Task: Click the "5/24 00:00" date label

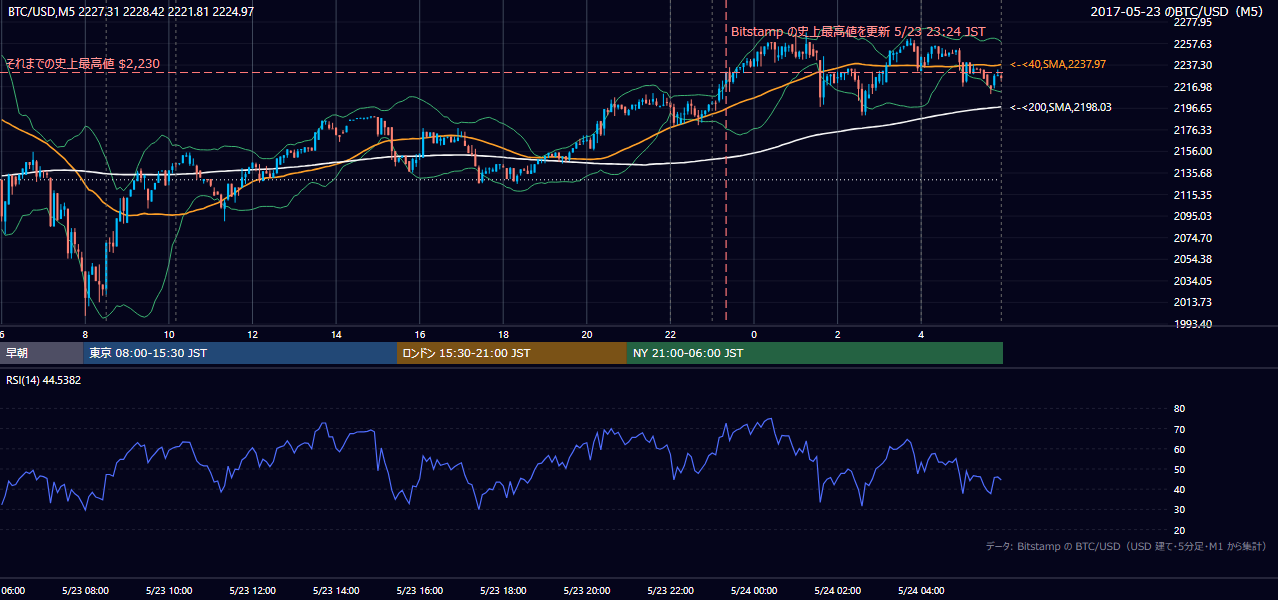Action: (x=753, y=590)
